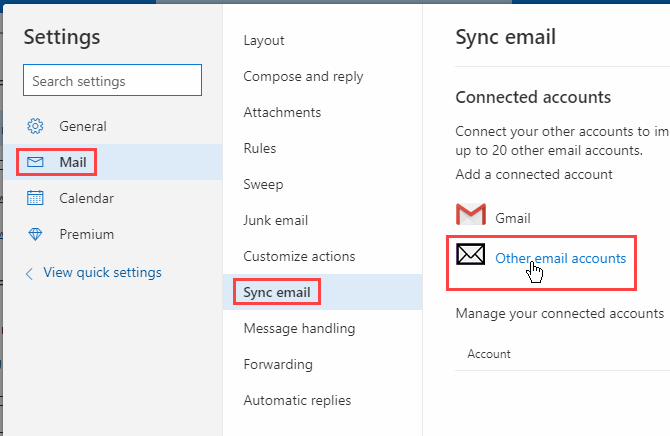Click the Settings panel title
The width and height of the screenshot is (670, 436).
[62, 37]
